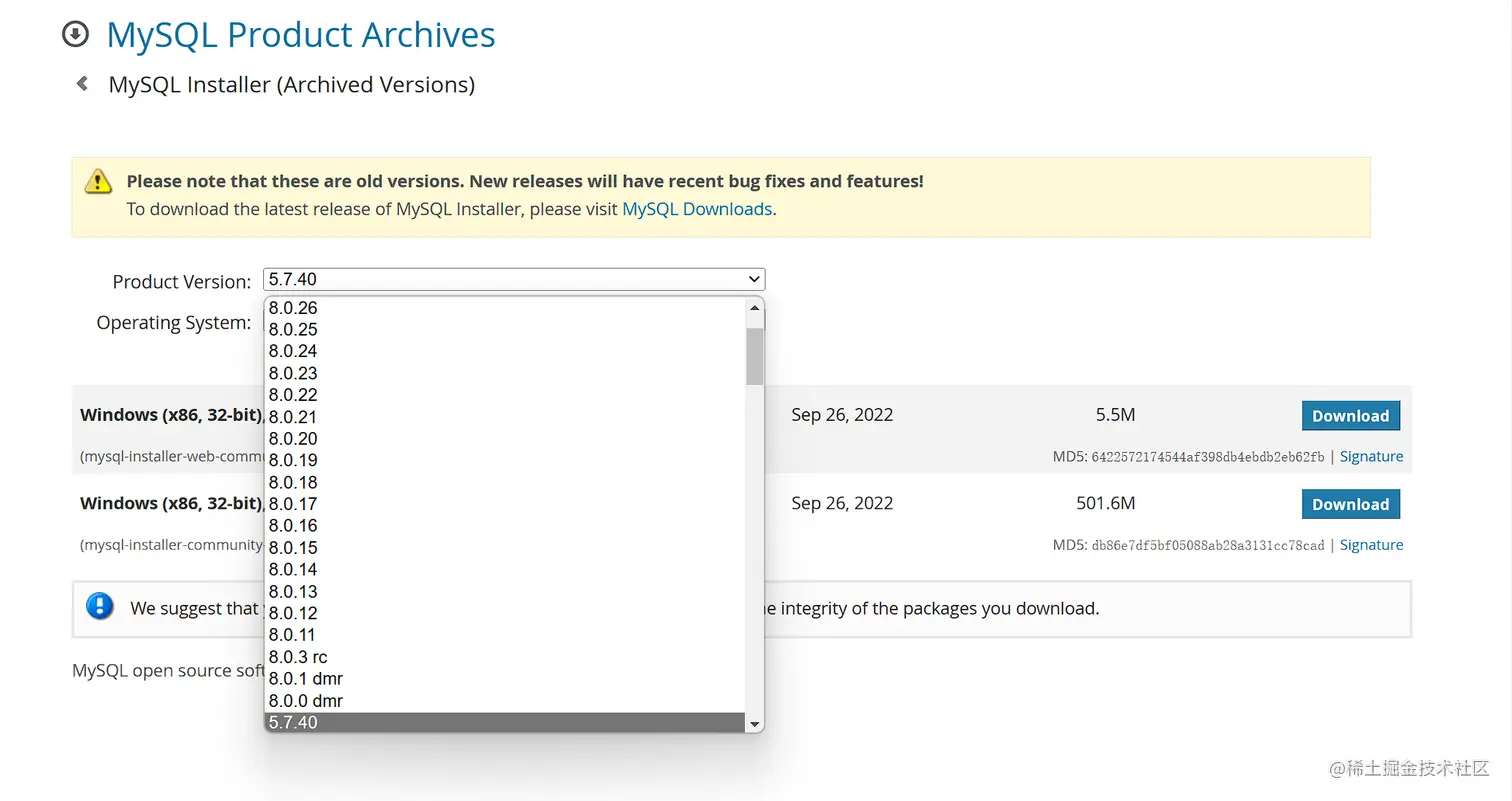Screen dimensions: 1512x801
Task: Download the 501.6M installer
Action: [x=1351, y=504]
